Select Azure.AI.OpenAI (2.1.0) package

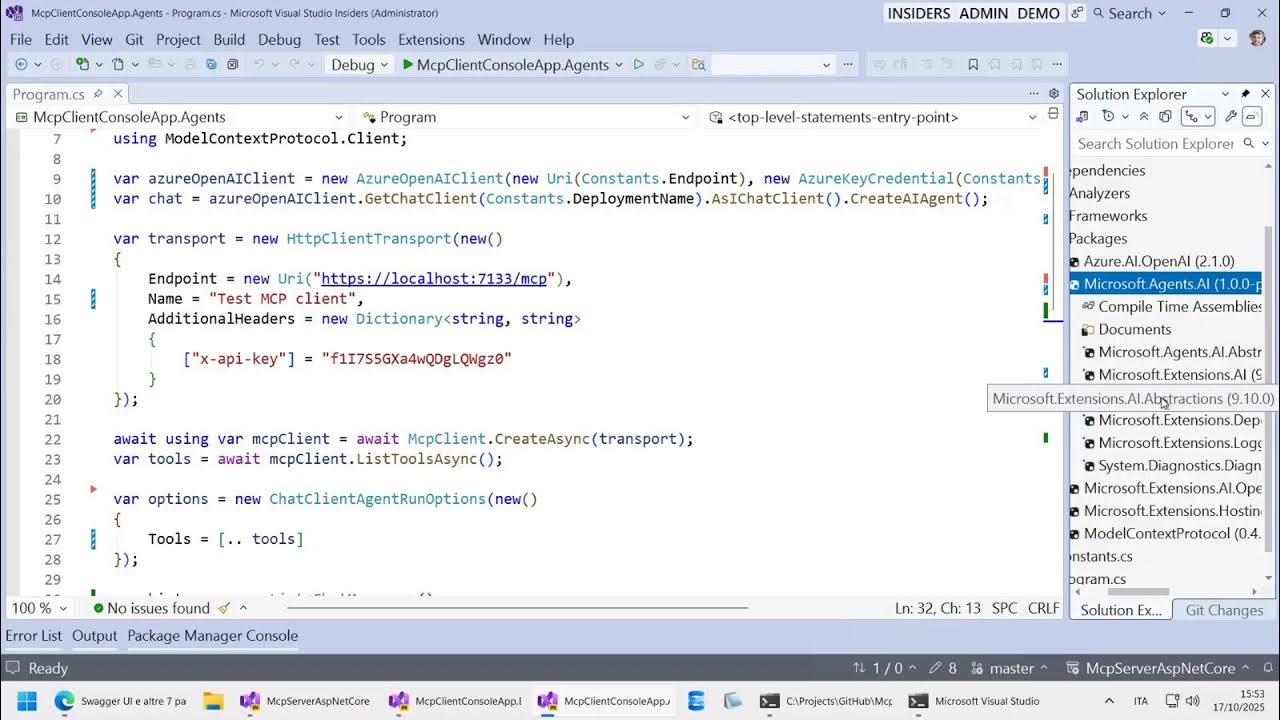pyautogui.click(x=1159, y=261)
